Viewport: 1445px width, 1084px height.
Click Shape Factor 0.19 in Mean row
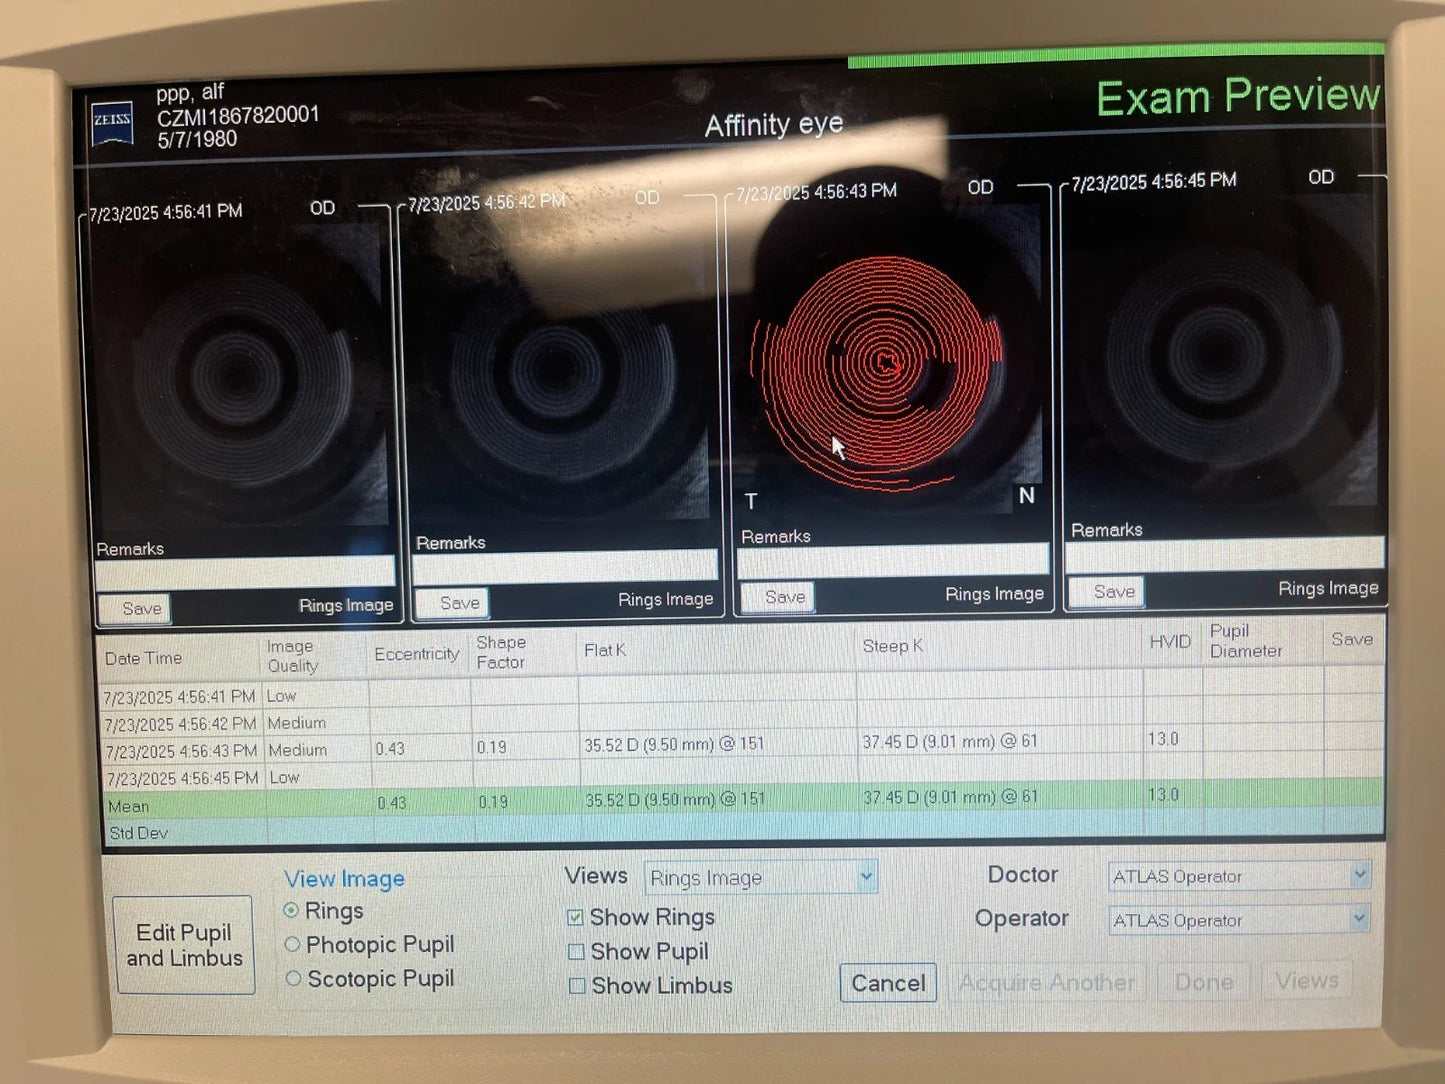493,802
